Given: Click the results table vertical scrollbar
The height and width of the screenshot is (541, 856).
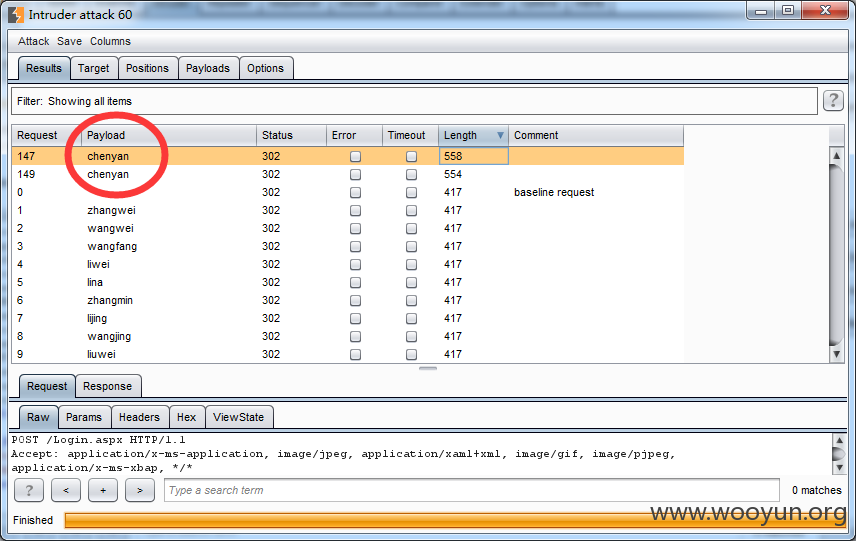Looking at the screenshot, I should click(836, 254).
